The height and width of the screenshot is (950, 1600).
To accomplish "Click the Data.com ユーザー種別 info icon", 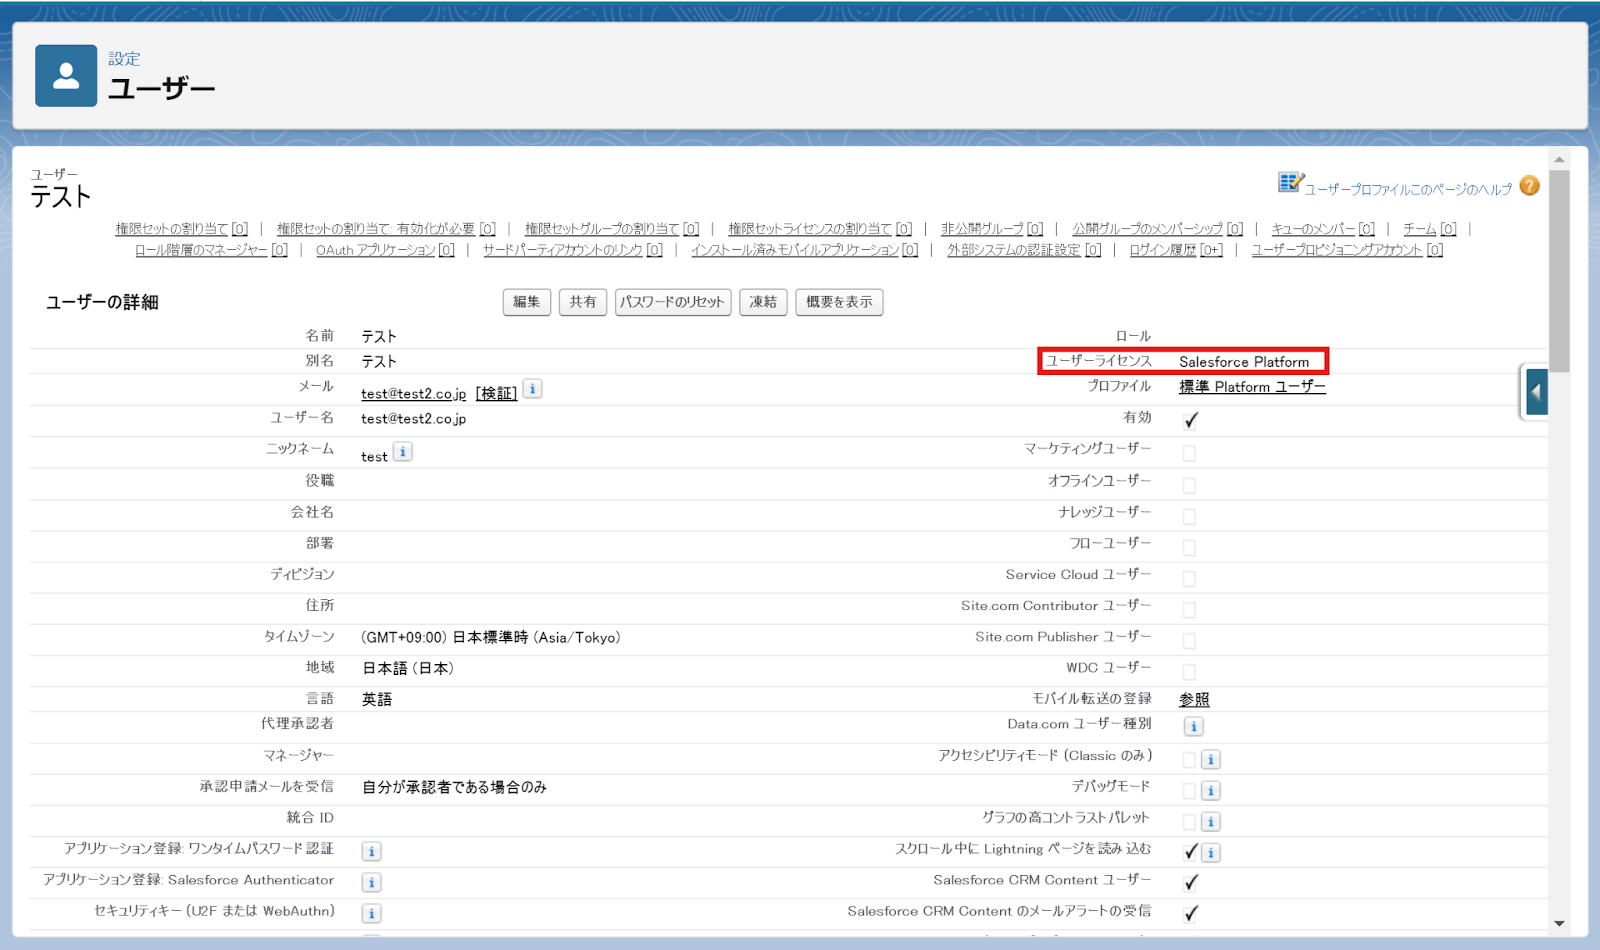I will [1192, 727].
